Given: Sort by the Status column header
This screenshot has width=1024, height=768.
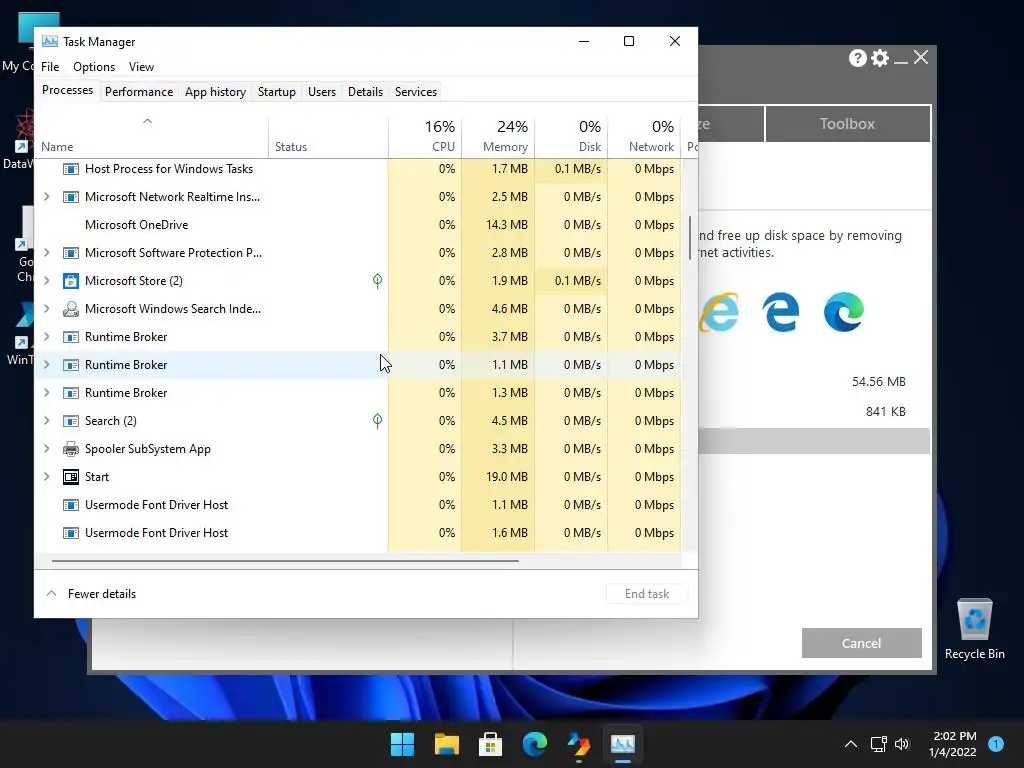Looking at the screenshot, I should coord(328,136).
